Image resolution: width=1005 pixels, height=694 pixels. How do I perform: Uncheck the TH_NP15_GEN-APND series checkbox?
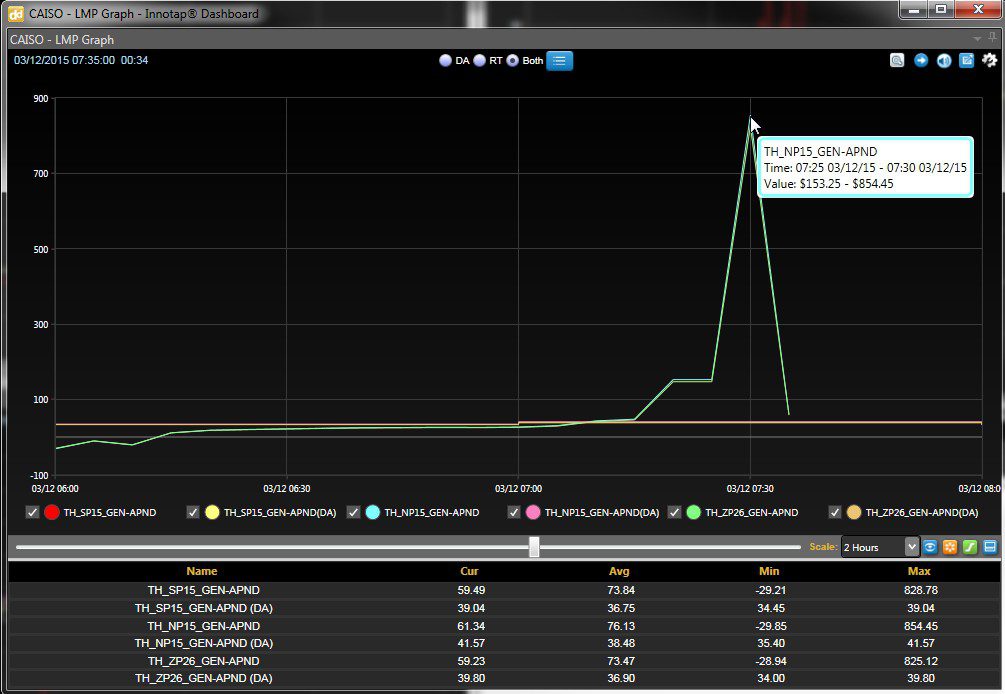[353, 512]
